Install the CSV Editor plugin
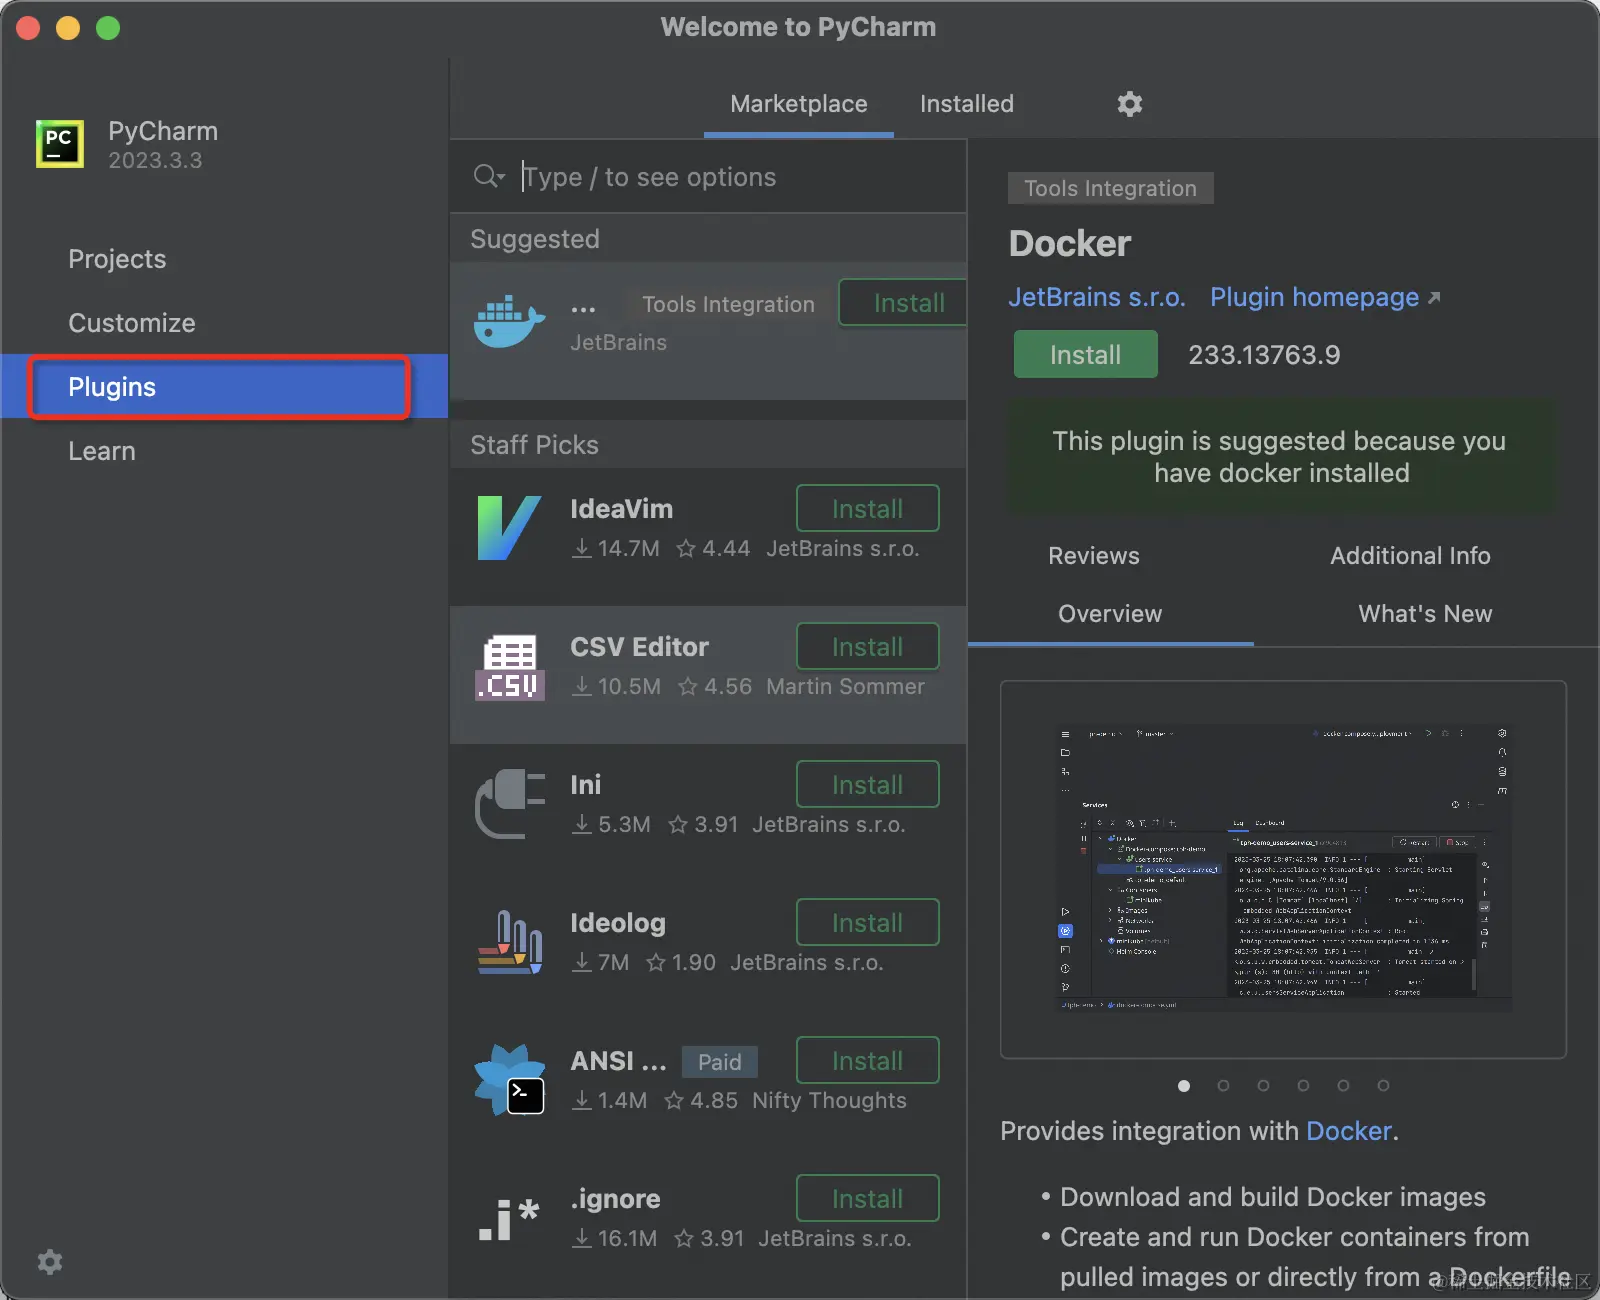 click(x=868, y=647)
